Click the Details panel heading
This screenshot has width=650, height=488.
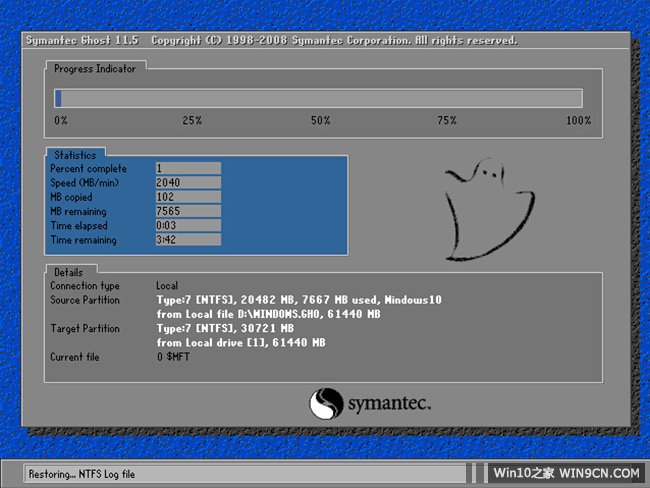[x=70, y=271]
